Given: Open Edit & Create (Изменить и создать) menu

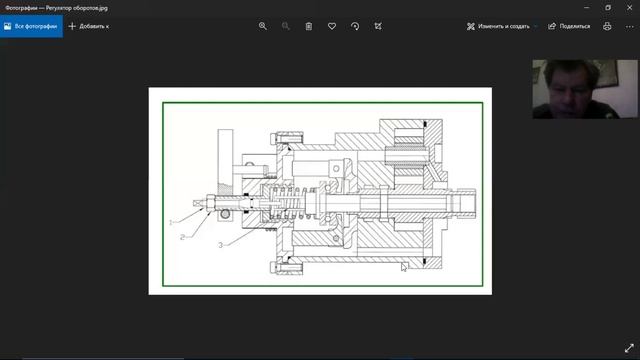Looking at the screenshot, I should 502,26.
